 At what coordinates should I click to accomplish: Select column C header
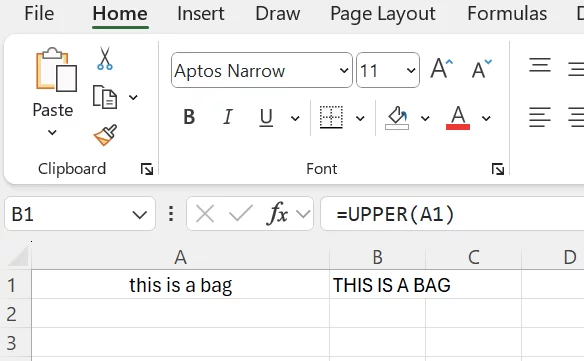point(473,257)
